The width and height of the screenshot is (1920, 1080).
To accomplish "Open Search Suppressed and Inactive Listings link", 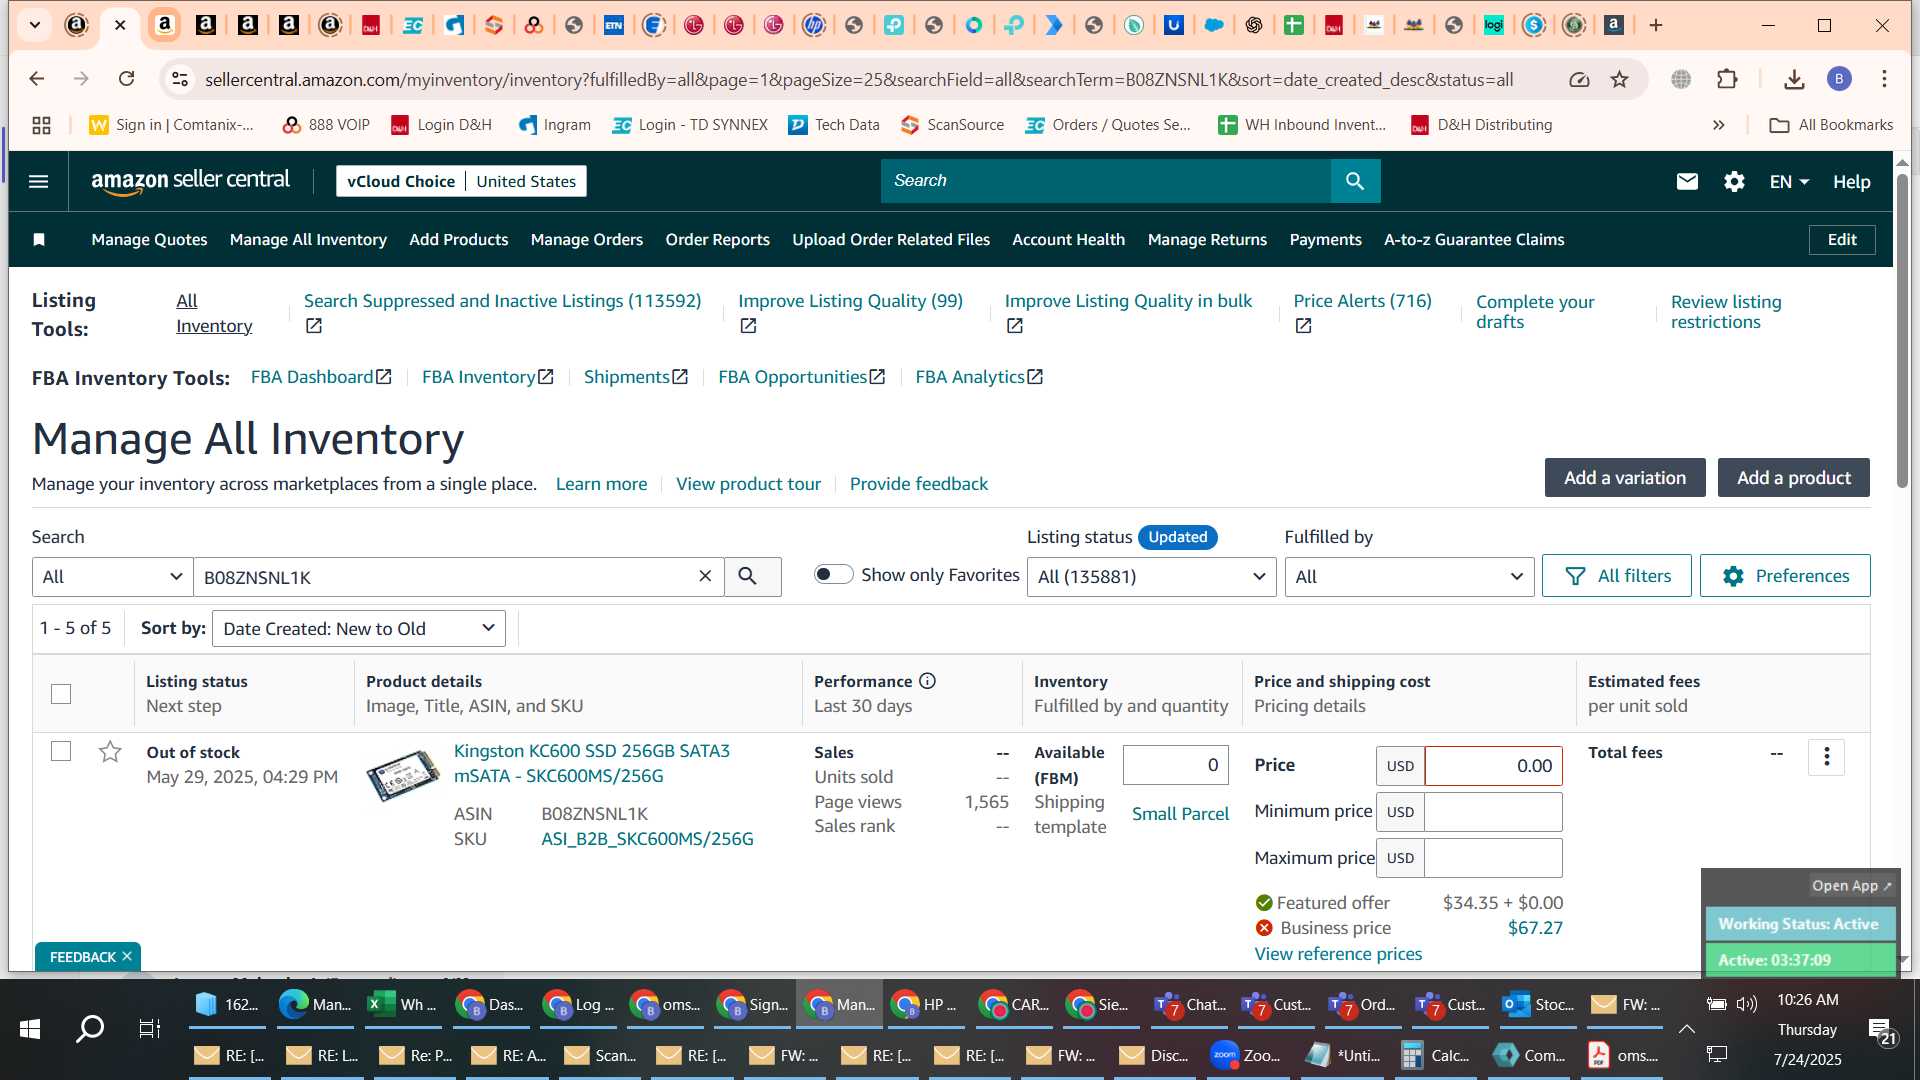I will click(502, 301).
